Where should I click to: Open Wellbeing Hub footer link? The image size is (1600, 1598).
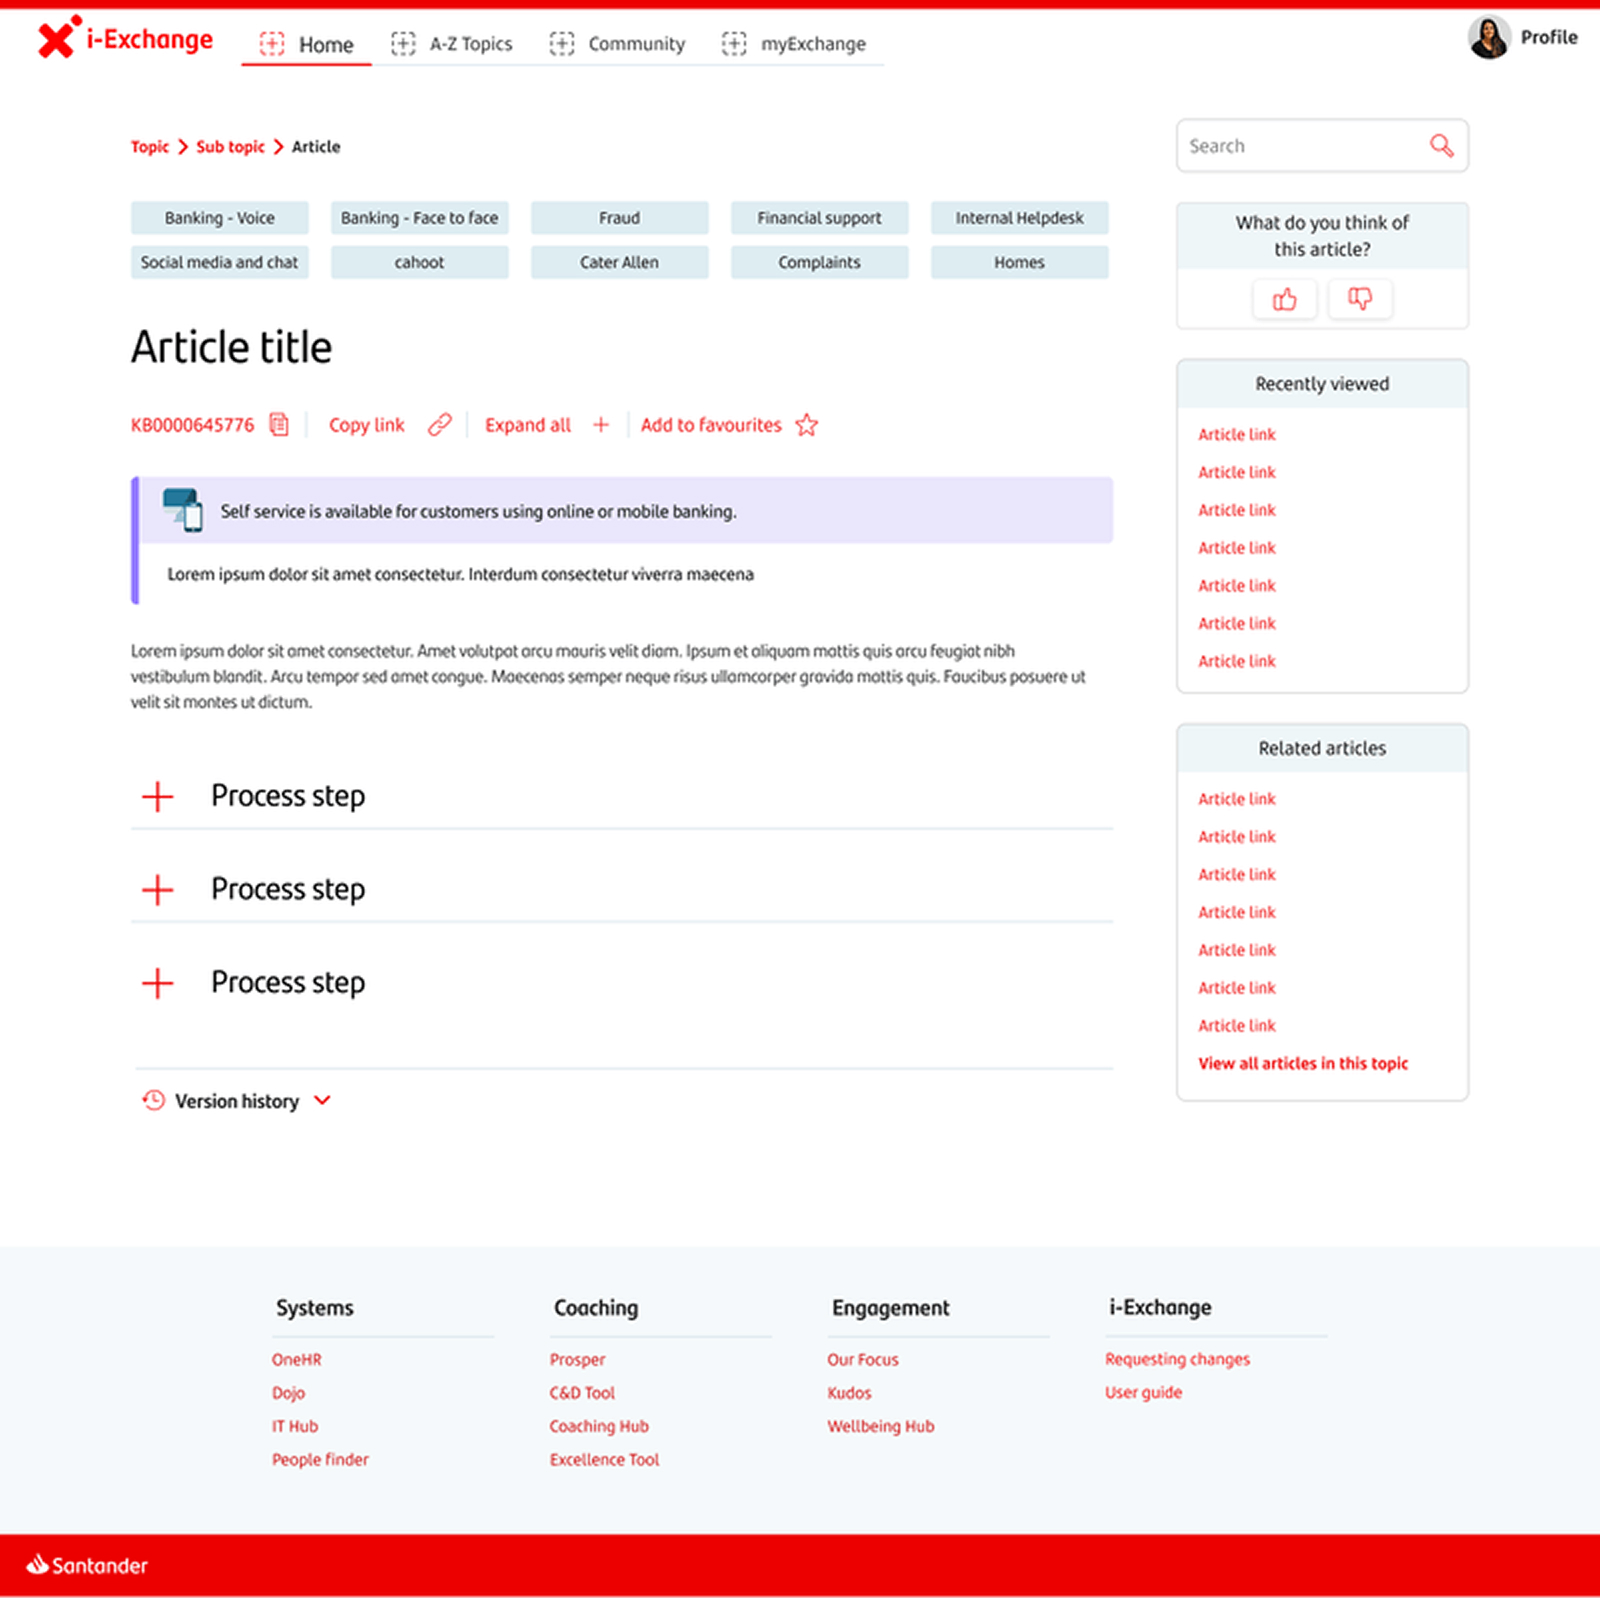pyautogui.click(x=880, y=1427)
